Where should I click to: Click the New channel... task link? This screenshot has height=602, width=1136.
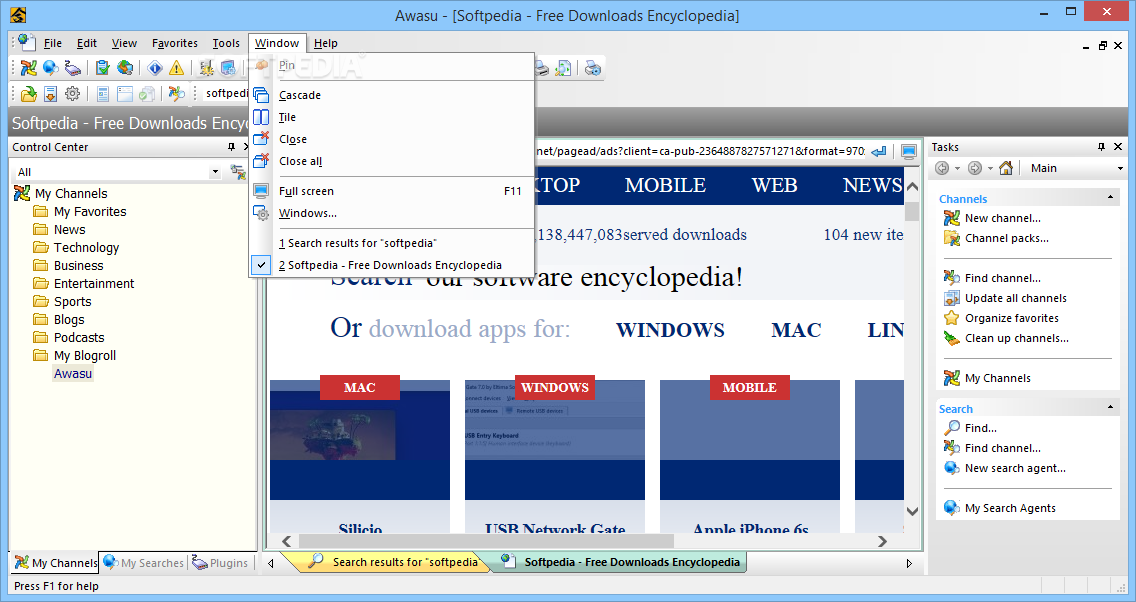click(1003, 218)
